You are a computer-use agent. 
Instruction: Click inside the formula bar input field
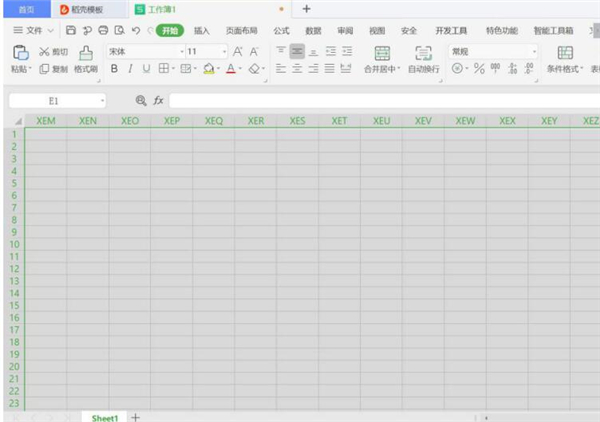click(x=380, y=101)
